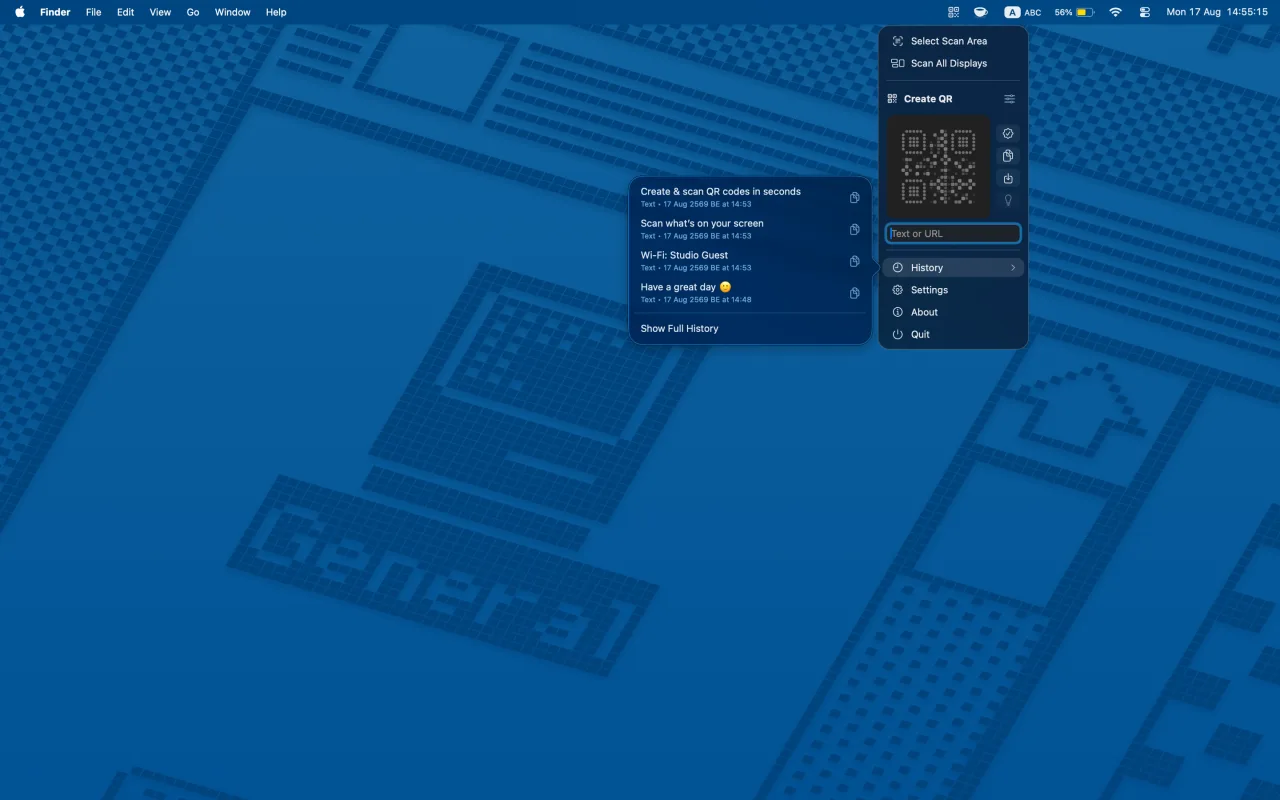Viewport: 1280px width, 800px height.
Task: Open the ABC input source menu
Action: pos(1023,12)
